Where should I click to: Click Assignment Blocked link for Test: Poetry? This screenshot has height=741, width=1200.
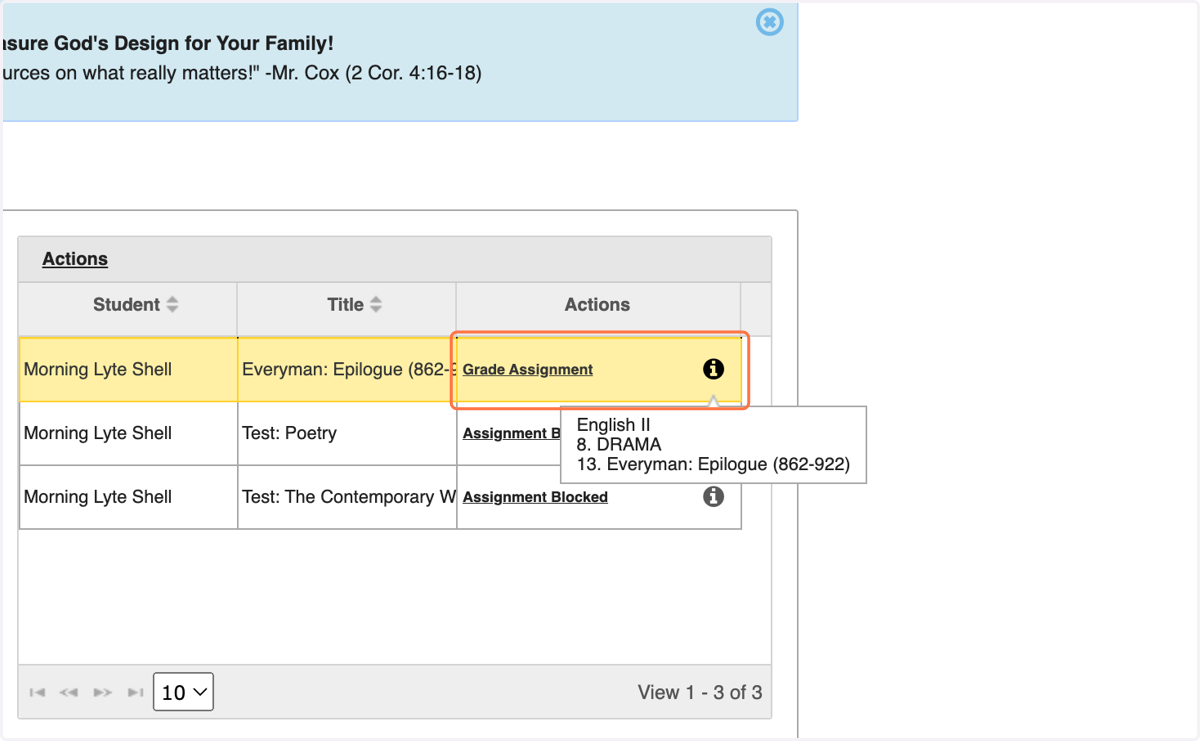pyautogui.click(x=511, y=434)
